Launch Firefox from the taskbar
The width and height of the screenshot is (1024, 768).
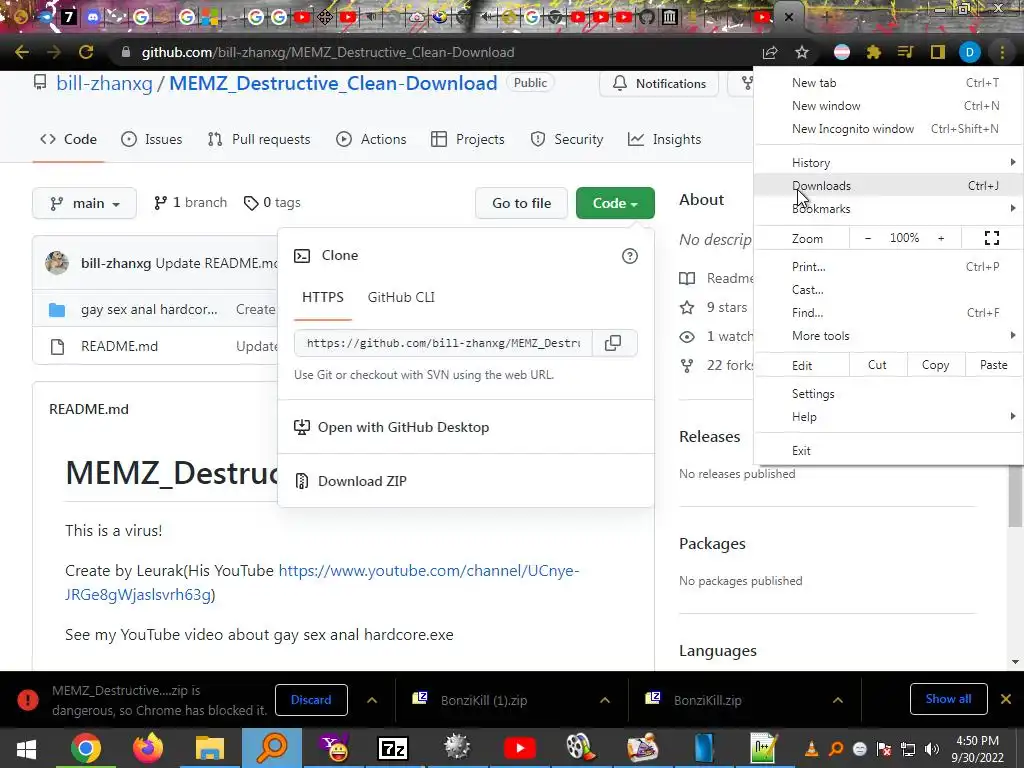[148, 748]
